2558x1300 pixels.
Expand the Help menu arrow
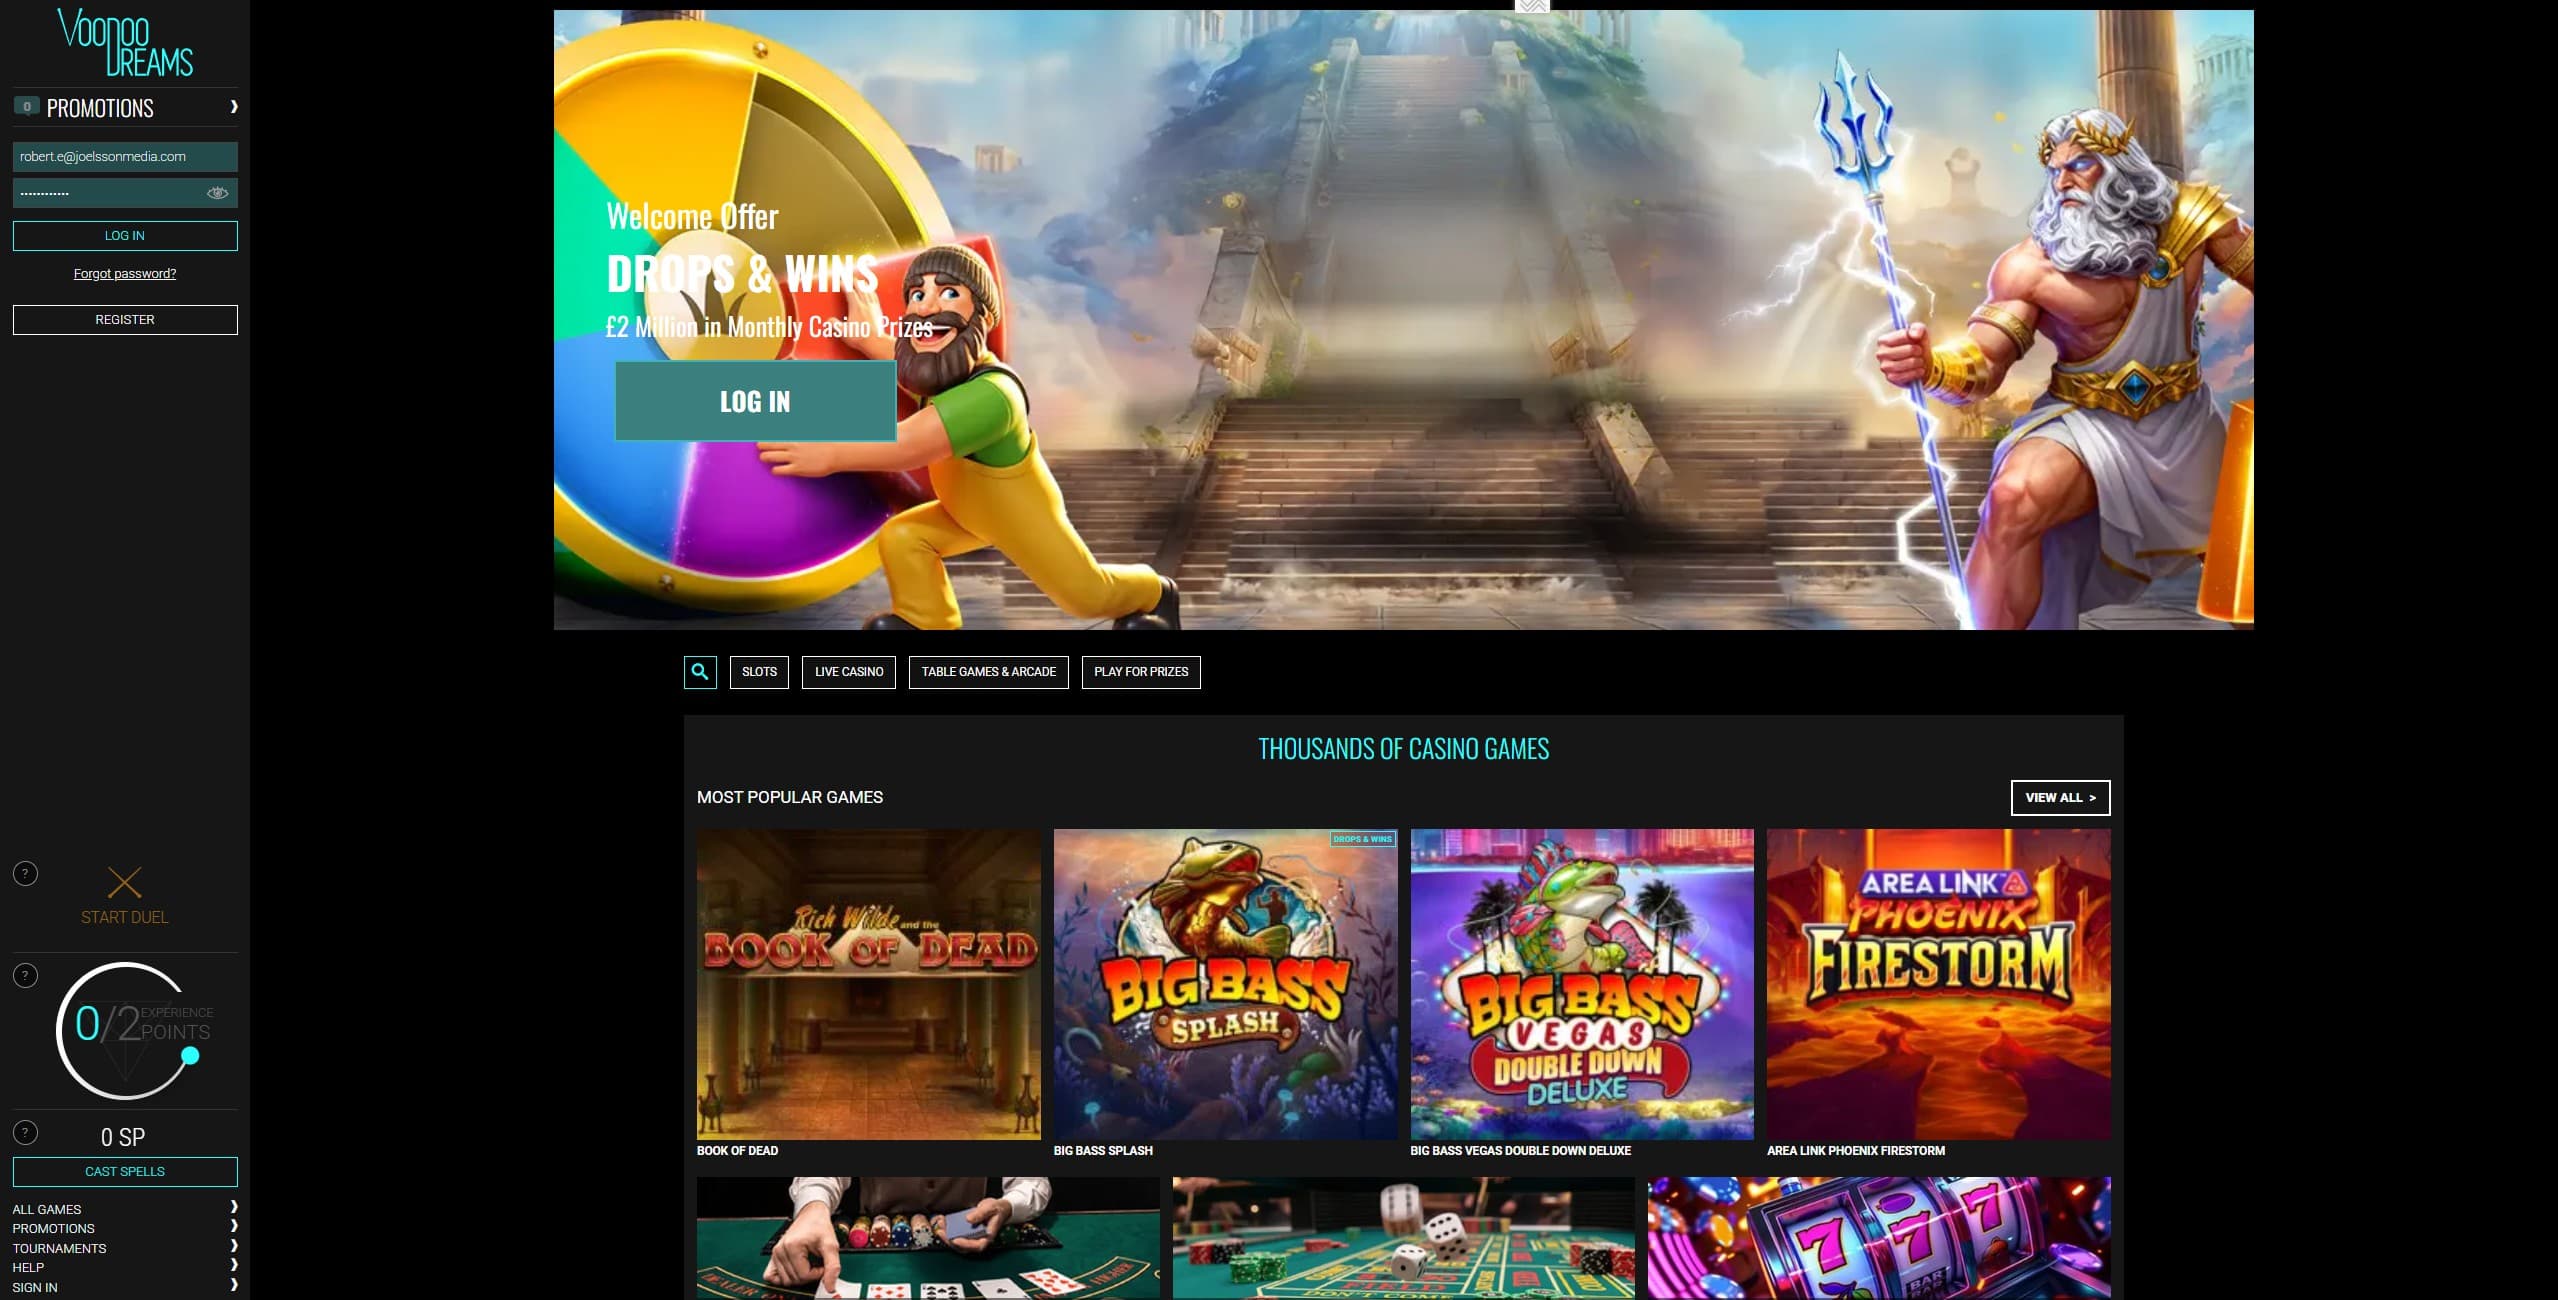coord(234,1265)
